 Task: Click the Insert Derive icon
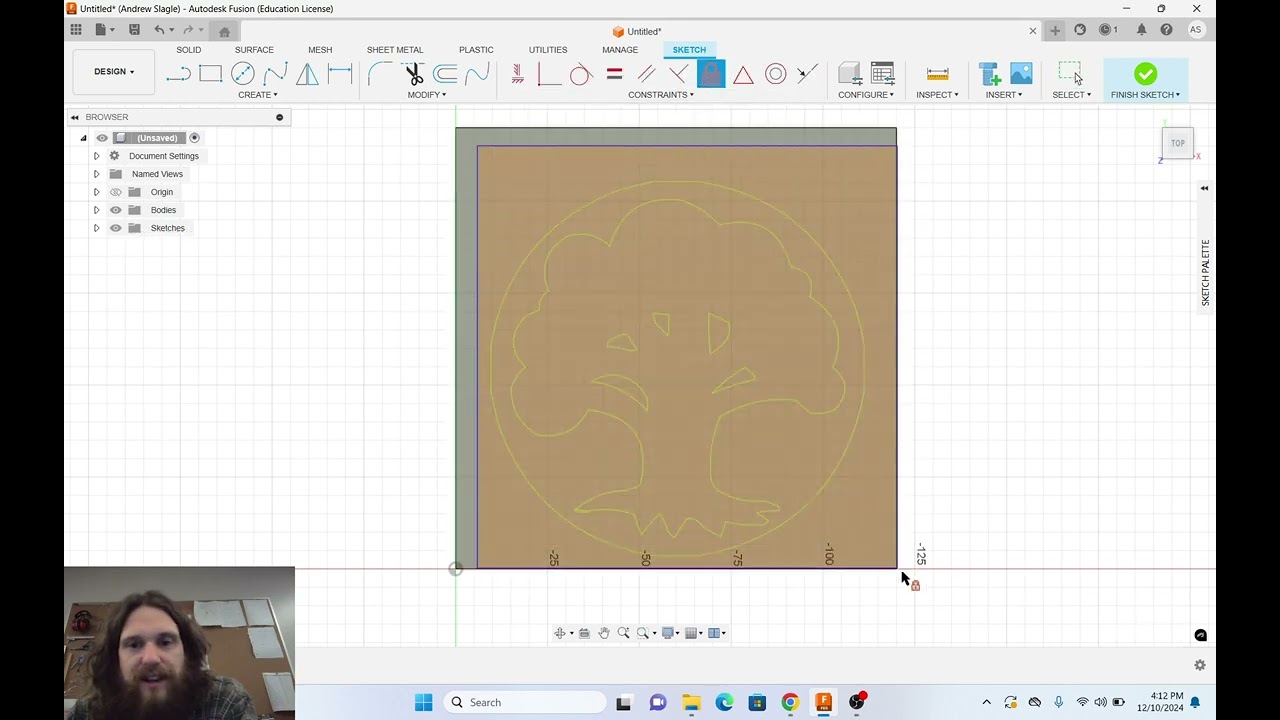click(989, 74)
